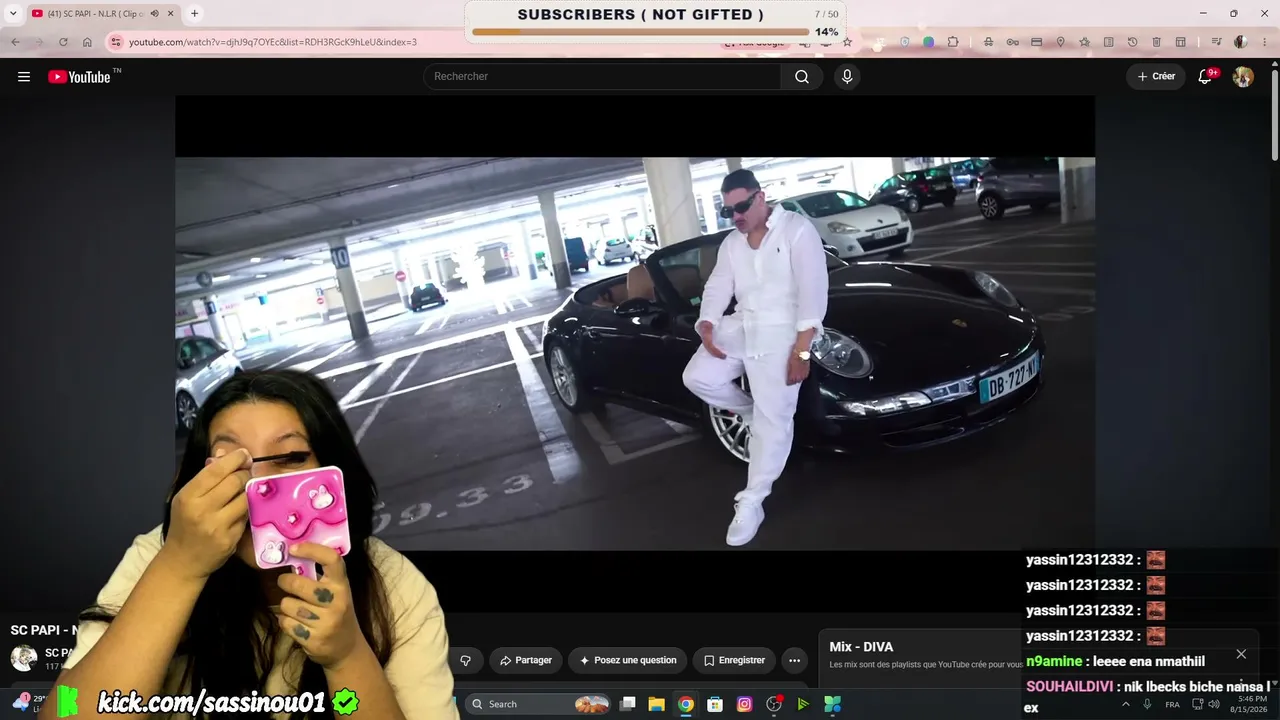Go back in browser history

click(15, 42)
